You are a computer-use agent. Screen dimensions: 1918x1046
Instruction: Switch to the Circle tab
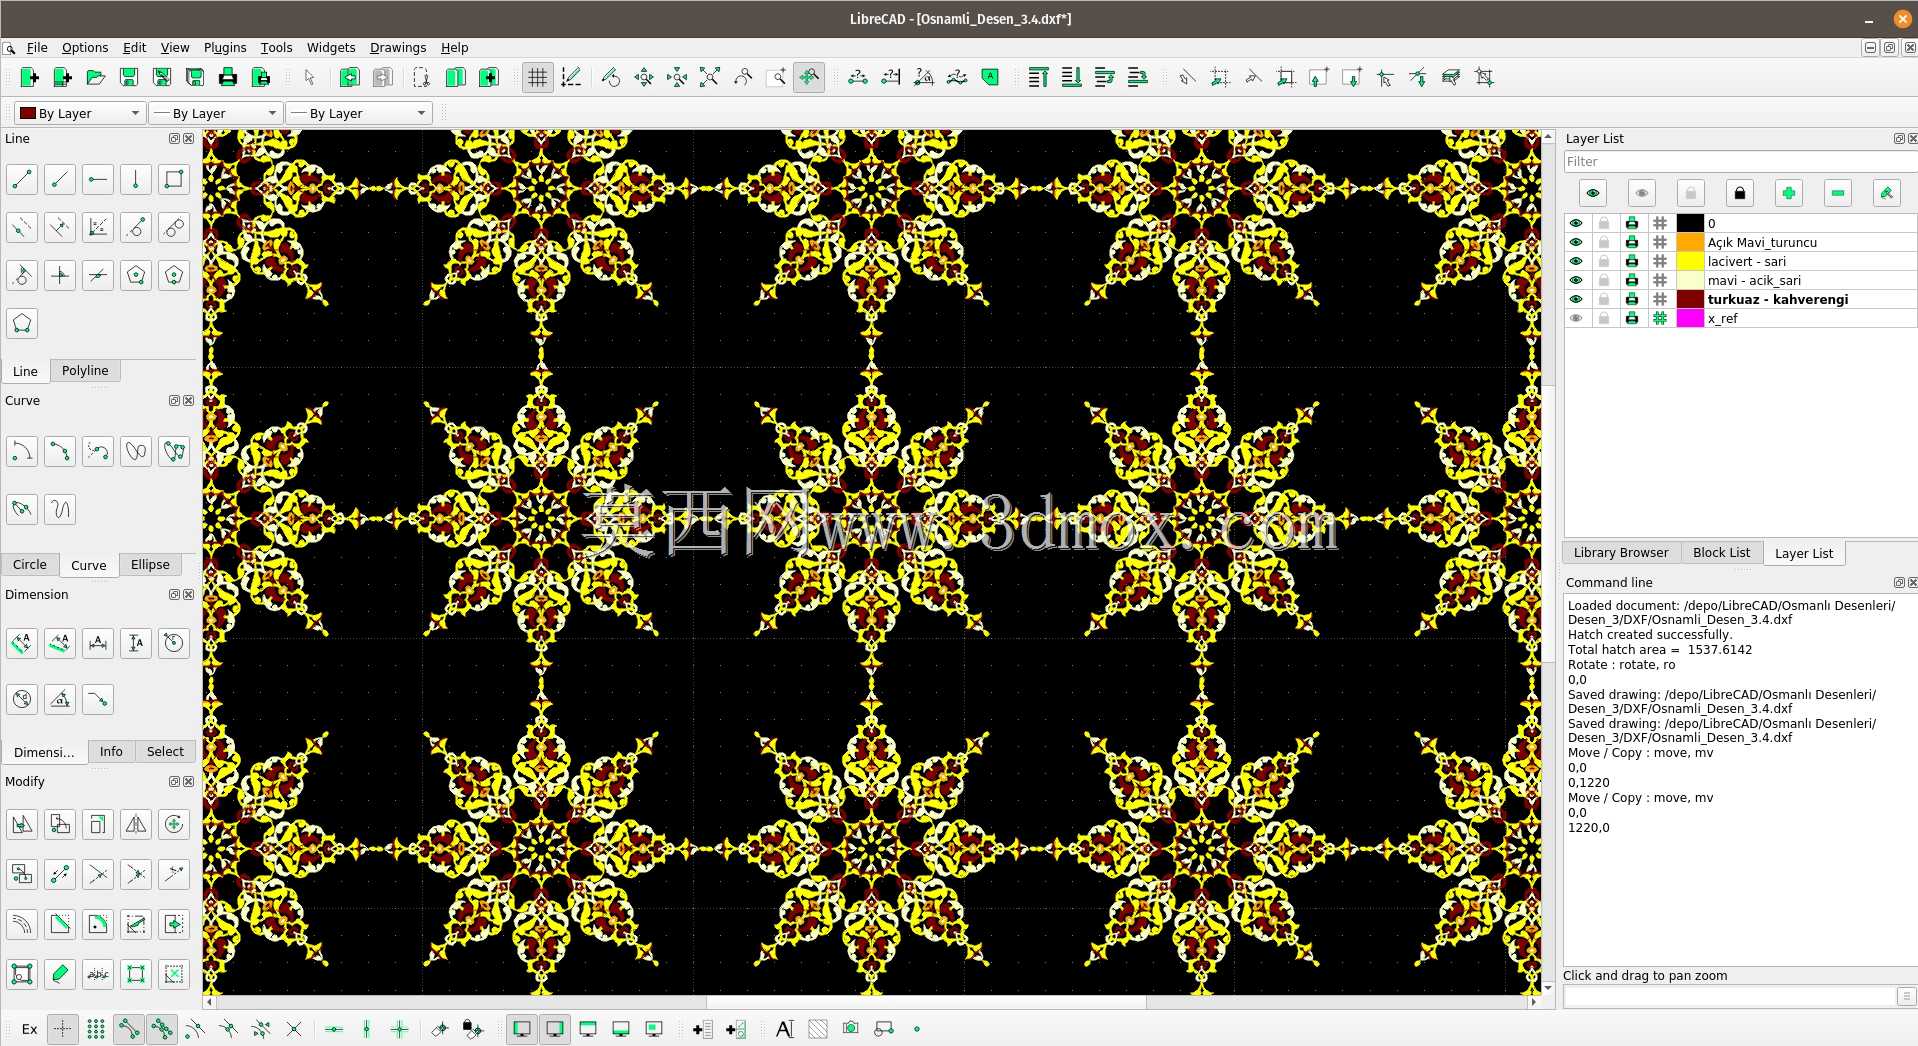30,564
